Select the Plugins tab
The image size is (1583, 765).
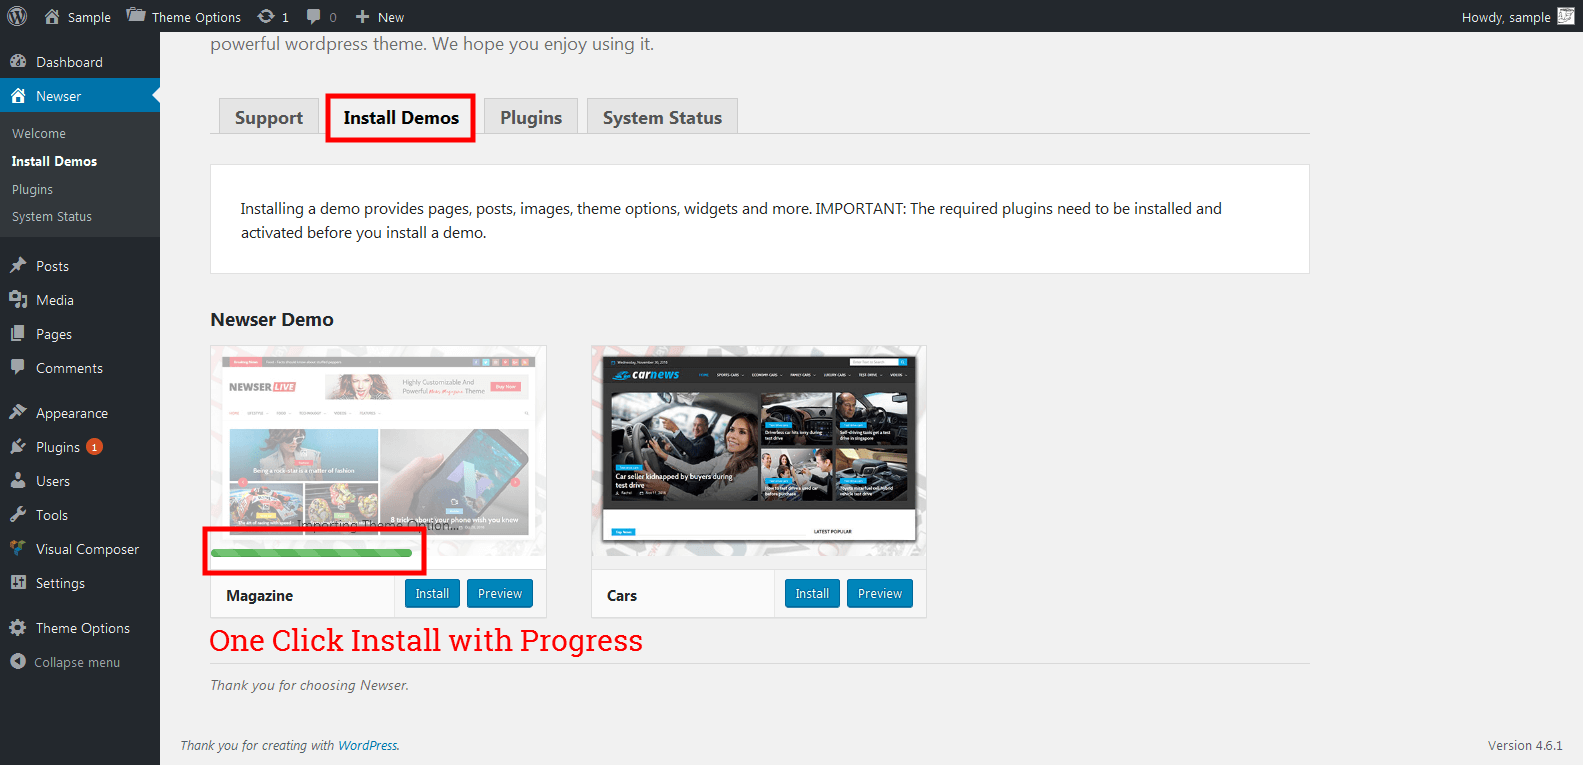531,117
